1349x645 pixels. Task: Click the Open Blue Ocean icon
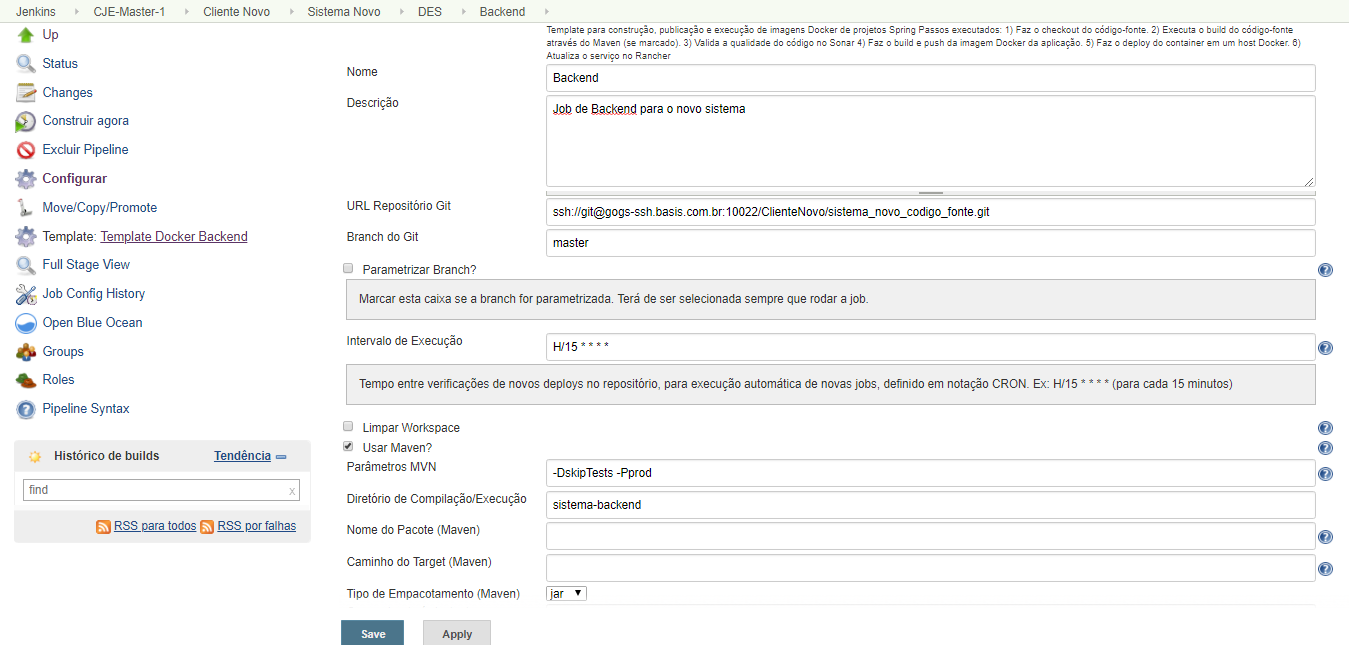pyautogui.click(x=25, y=323)
